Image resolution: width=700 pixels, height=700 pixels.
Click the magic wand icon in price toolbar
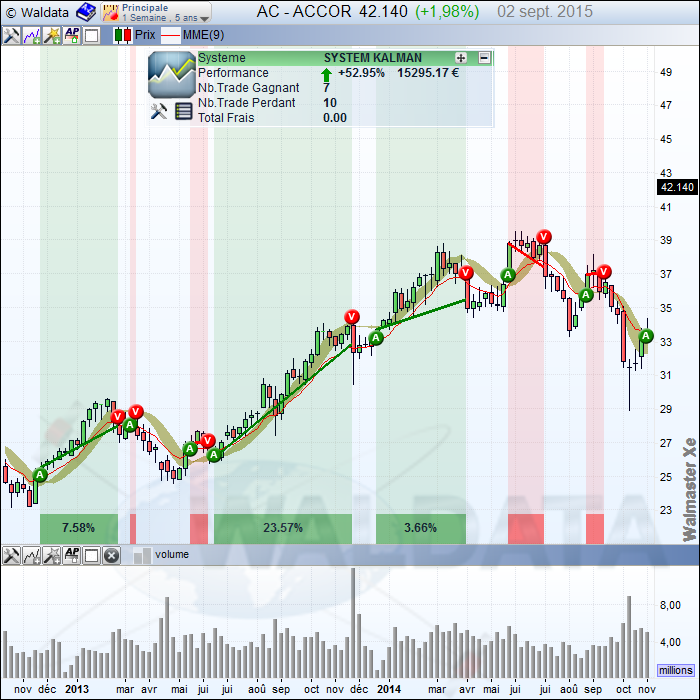52,35
